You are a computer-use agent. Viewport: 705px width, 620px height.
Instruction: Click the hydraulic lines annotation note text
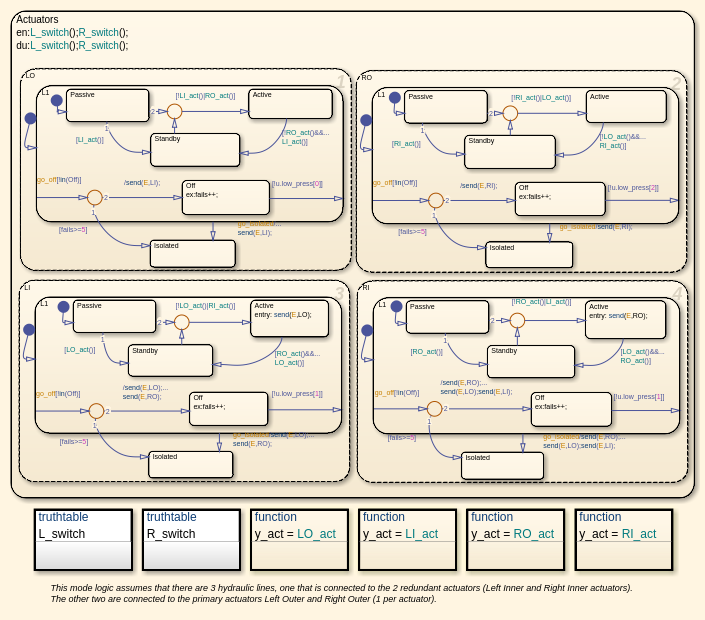pos(341,593)
